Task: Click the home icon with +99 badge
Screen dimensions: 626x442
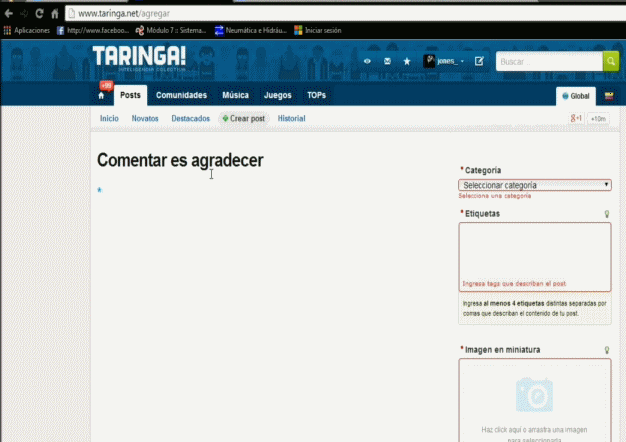Action: (x=101, y=95)
